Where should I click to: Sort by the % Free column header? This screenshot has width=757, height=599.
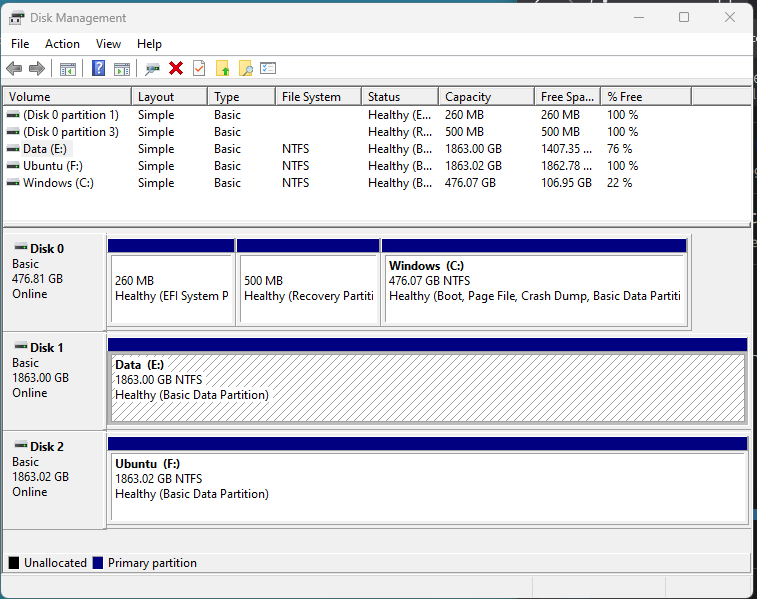point(646,97)
